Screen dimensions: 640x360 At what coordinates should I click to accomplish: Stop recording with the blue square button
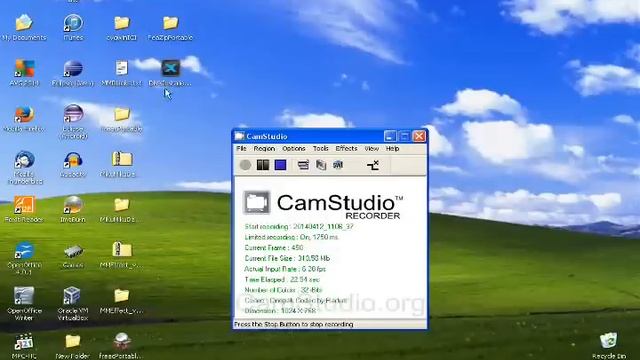pos(280,165)
